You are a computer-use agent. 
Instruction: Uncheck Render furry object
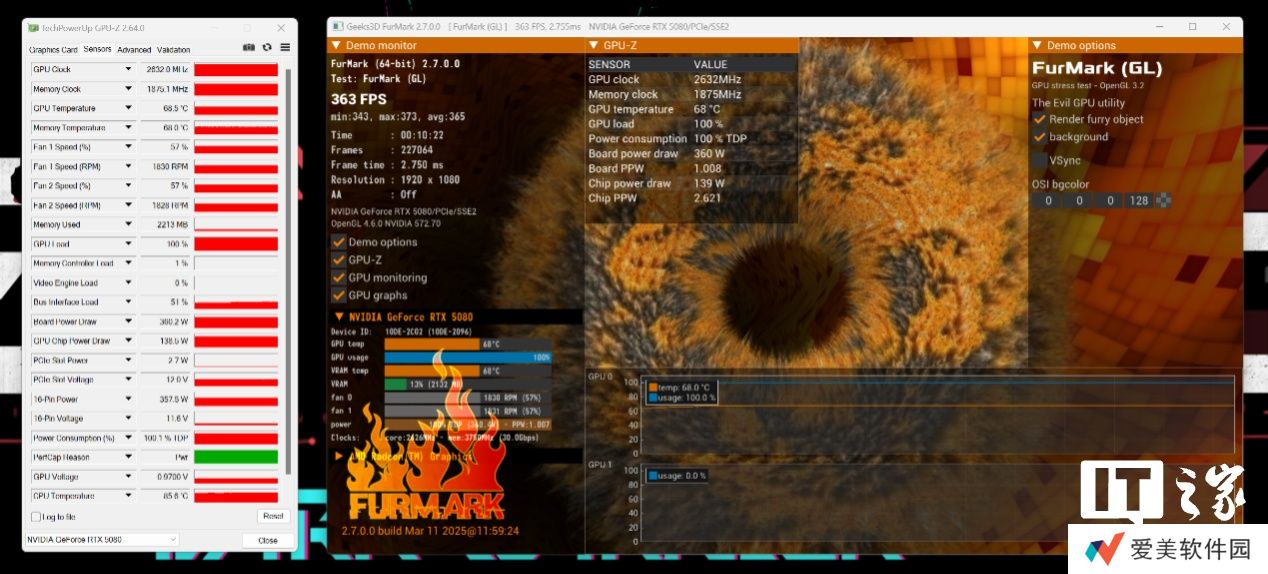[x=1039, y=119]
